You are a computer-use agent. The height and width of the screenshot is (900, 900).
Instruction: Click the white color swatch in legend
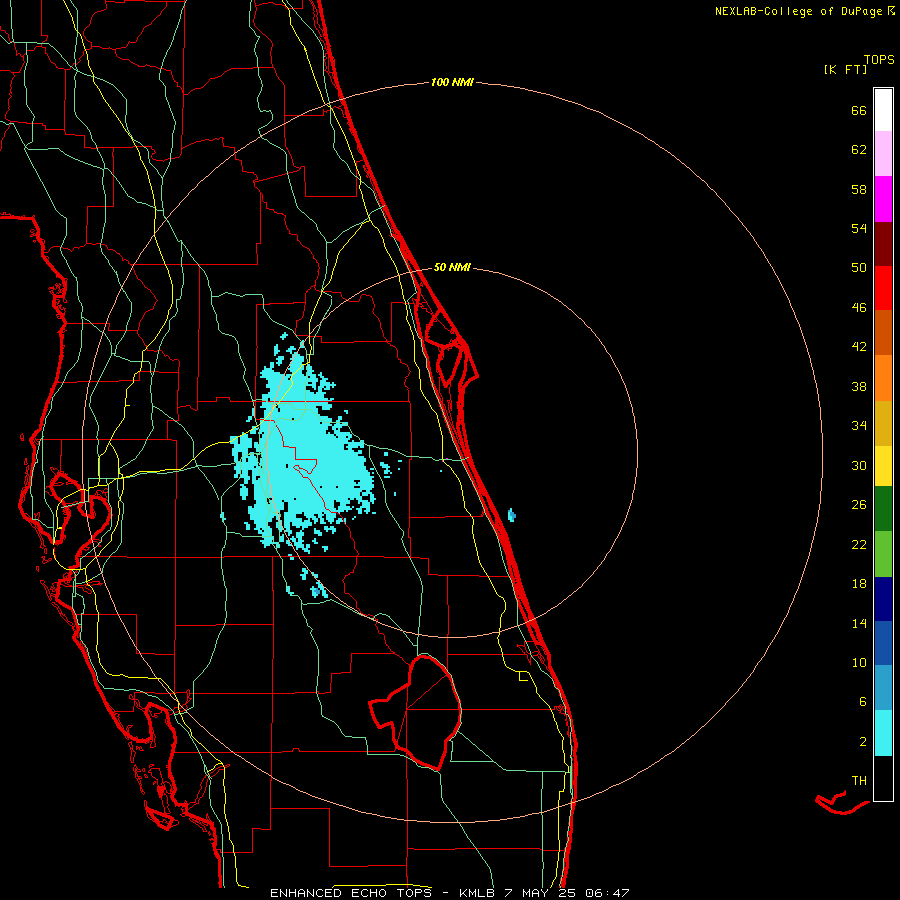click(x=883, y=110)
